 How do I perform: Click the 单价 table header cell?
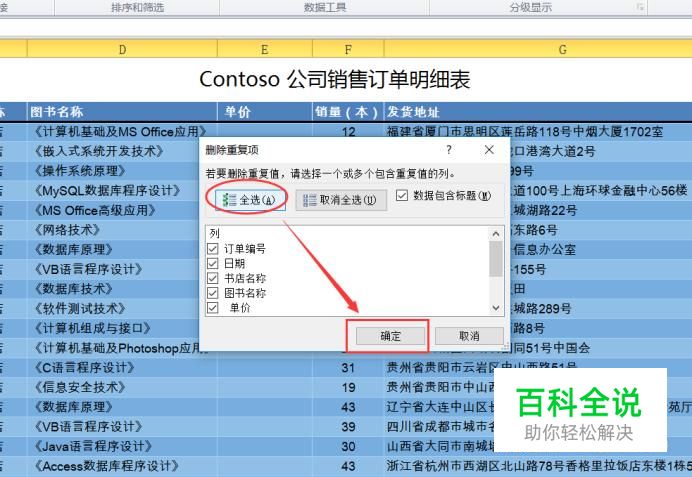[265, 112]
